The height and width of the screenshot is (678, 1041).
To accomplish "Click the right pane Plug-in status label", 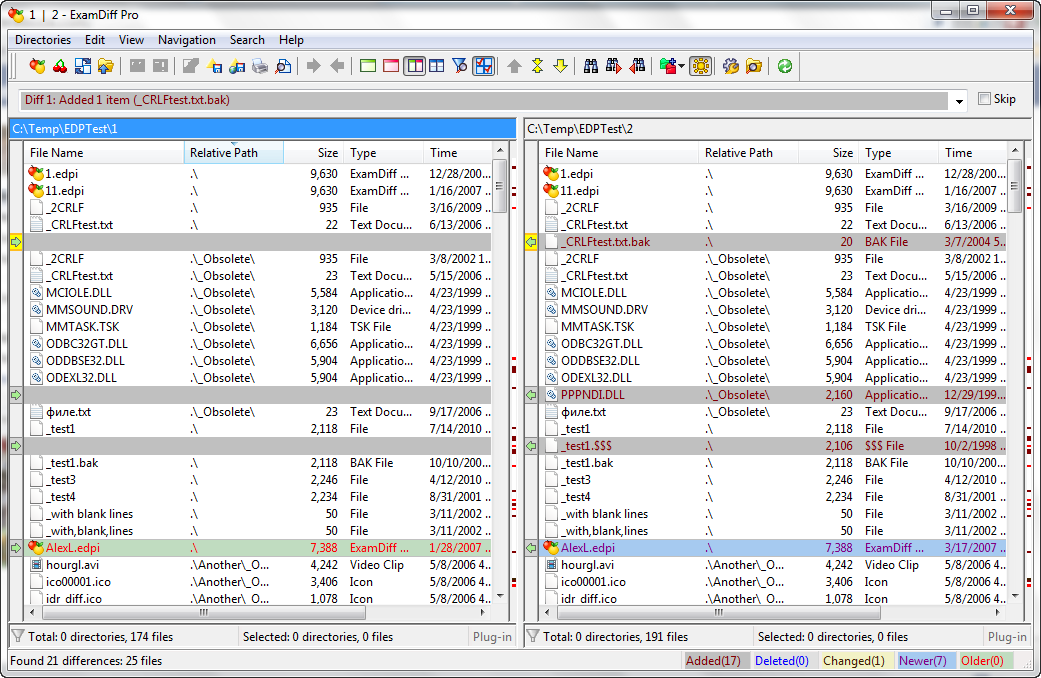I will click(1007, 637).
